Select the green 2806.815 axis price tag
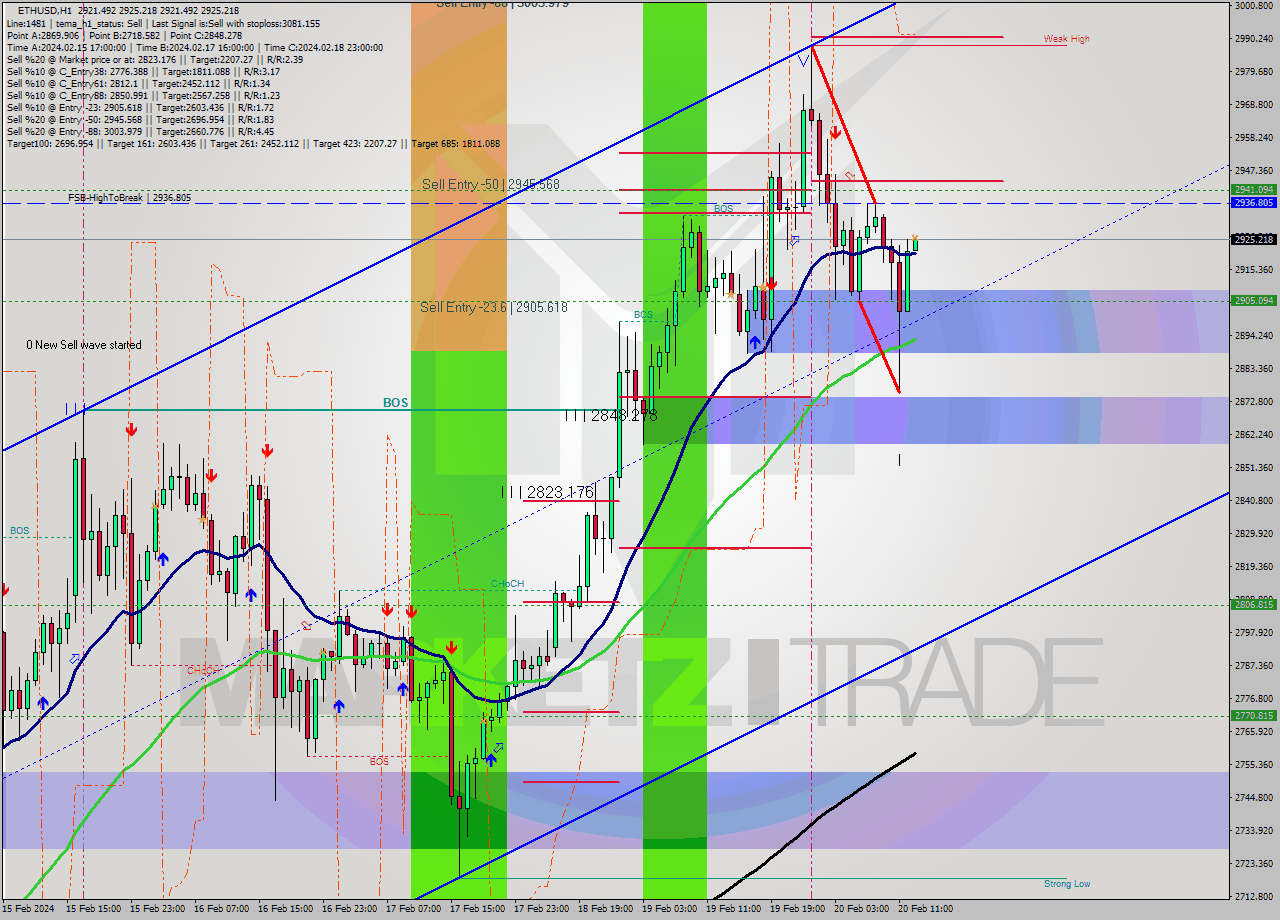The width and height of the screenshot is (1280, 920). click(x=1253, y=604)
